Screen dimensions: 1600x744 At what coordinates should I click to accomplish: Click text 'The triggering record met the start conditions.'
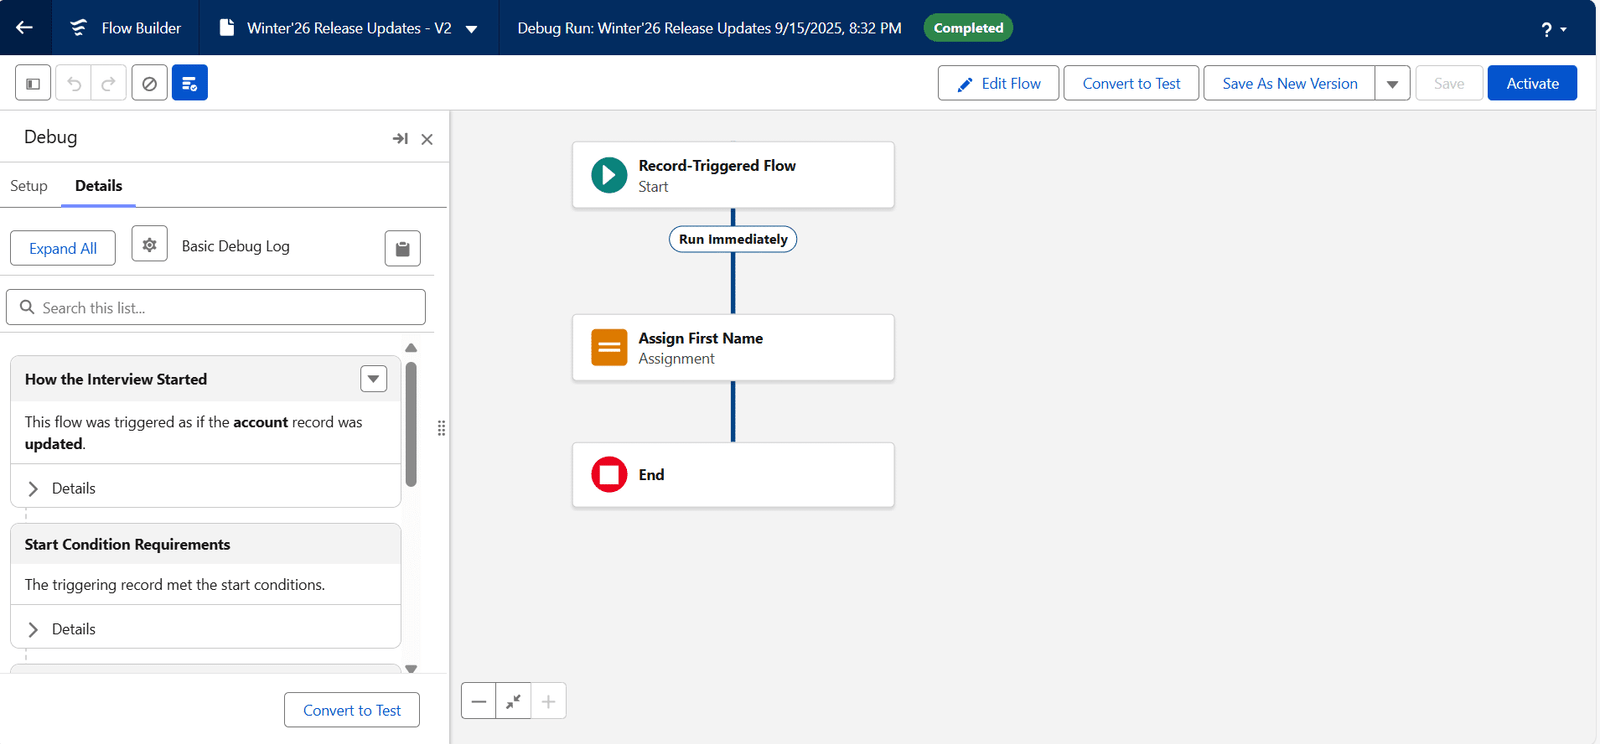point(175,584)
